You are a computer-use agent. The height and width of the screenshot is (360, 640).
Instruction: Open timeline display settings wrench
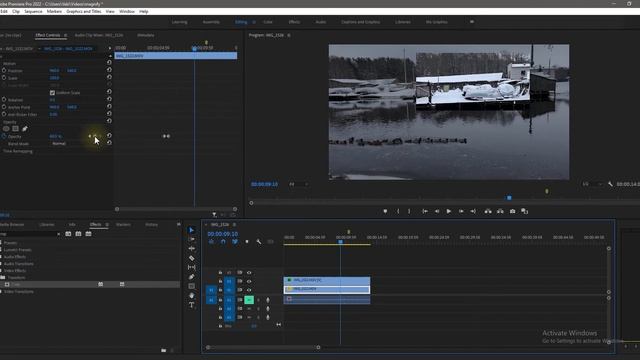point(259,242)
